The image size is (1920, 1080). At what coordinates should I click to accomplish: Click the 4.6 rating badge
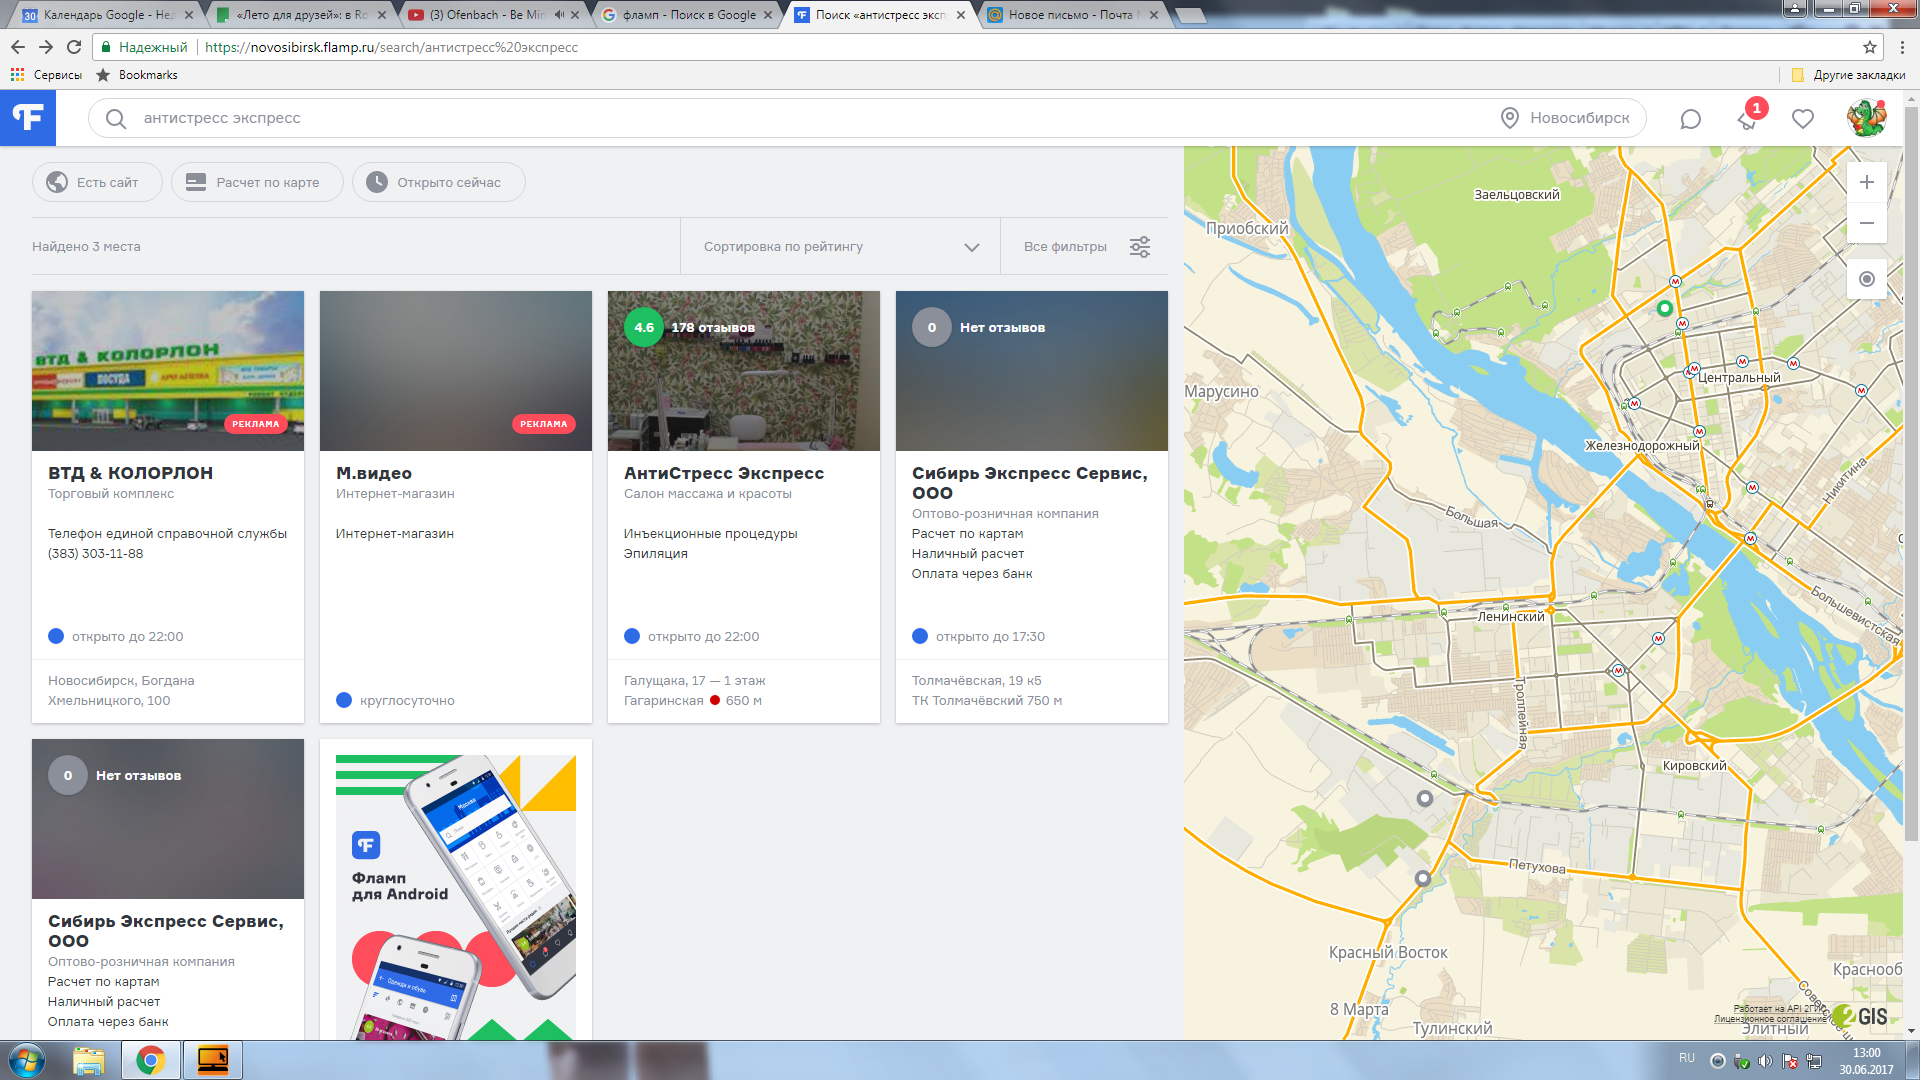pyautogui.click(x=644, y=327)
